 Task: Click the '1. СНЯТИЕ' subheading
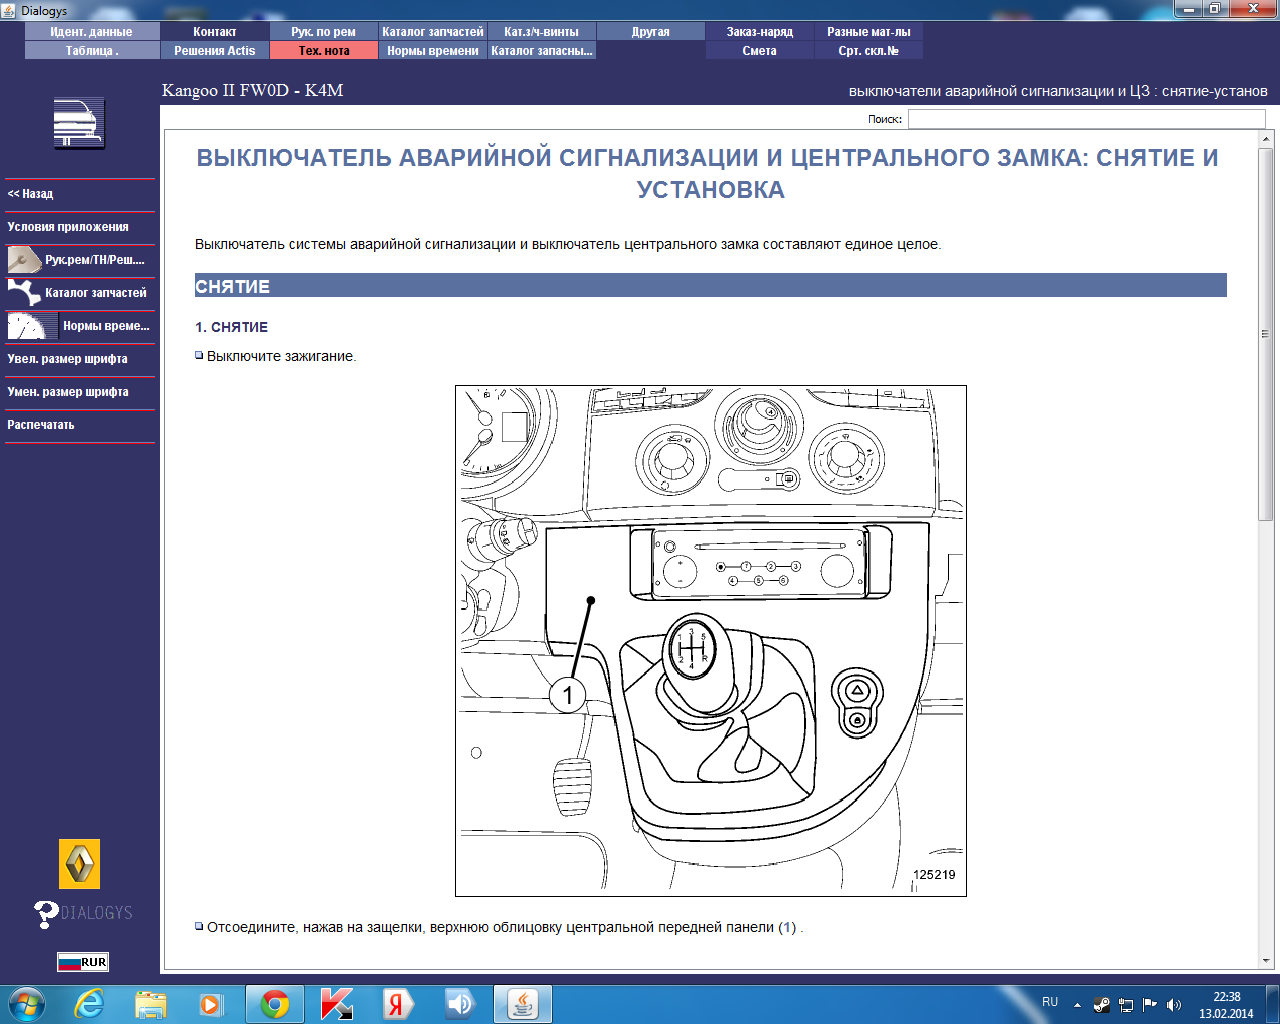click(x=232, y=327)
